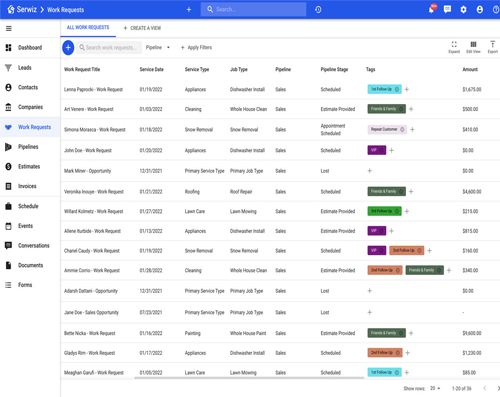Open the notifications bell icon
500x397 pixels.
pyautogui.click(x=431, y=9)
